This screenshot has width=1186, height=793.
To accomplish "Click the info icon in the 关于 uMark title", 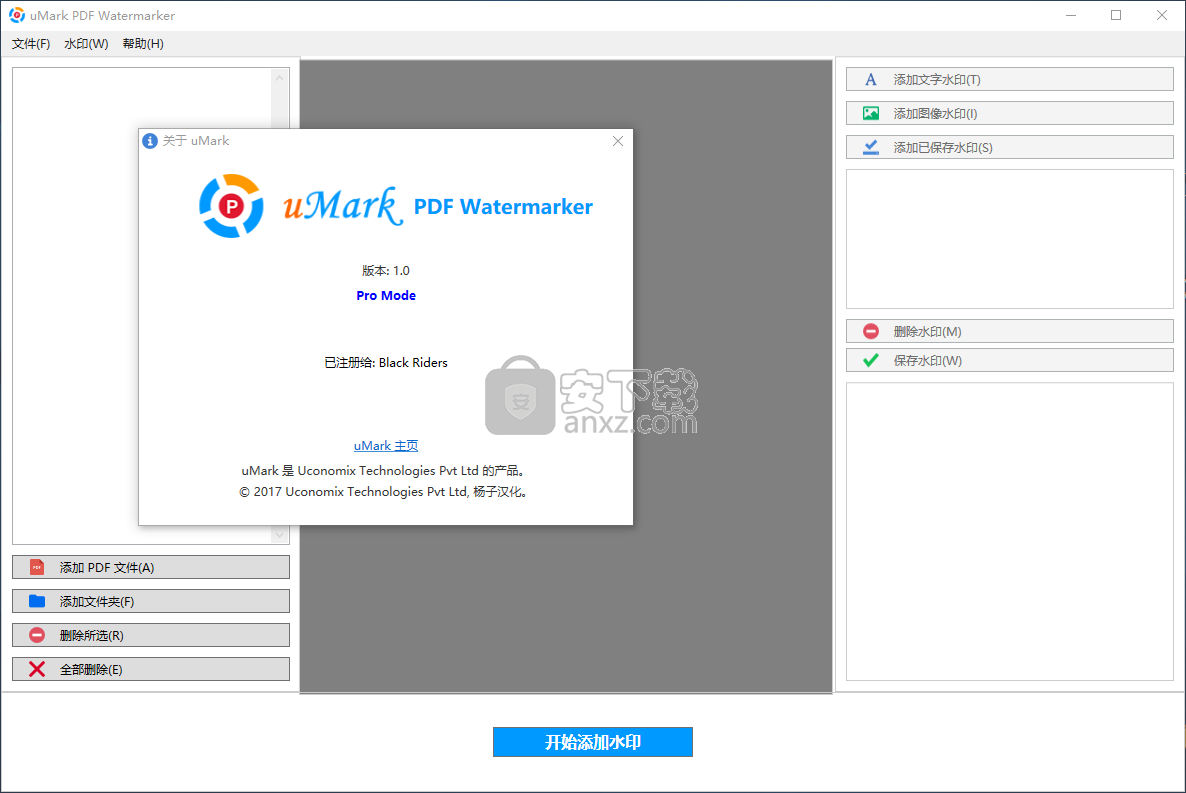I will point(151,141).
